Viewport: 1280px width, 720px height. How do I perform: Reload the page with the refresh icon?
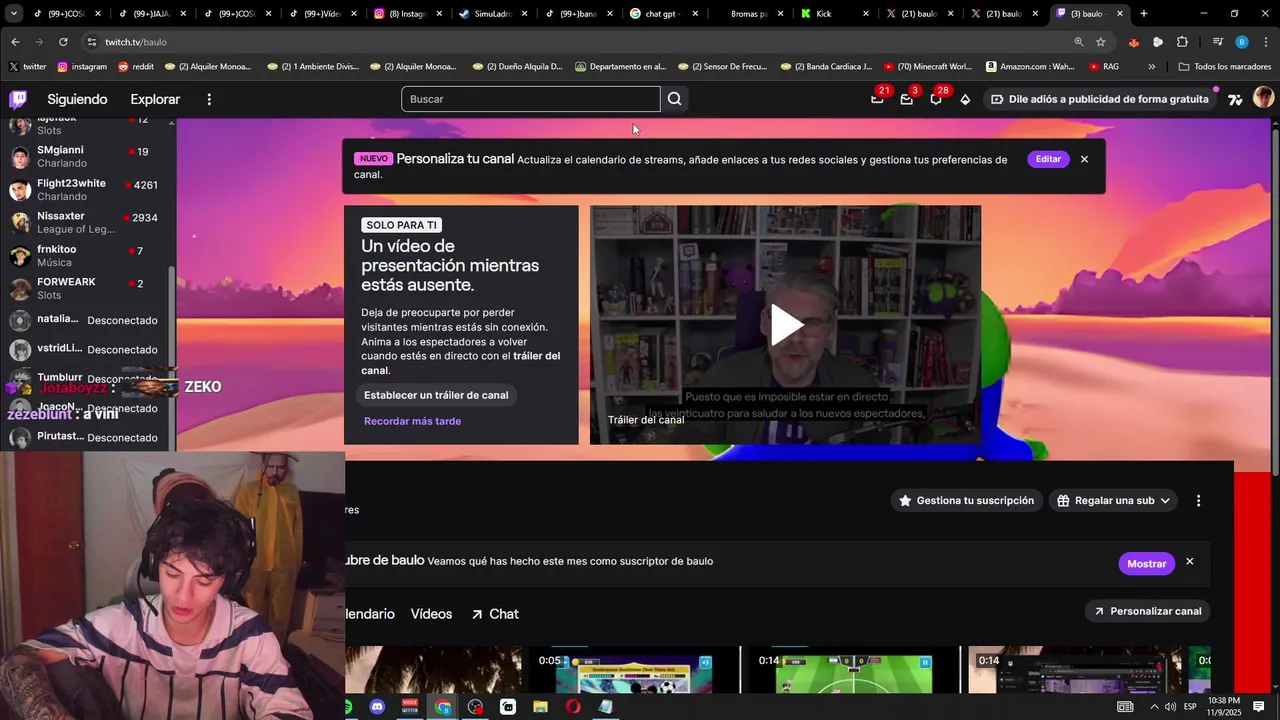(x=63, y=42)
